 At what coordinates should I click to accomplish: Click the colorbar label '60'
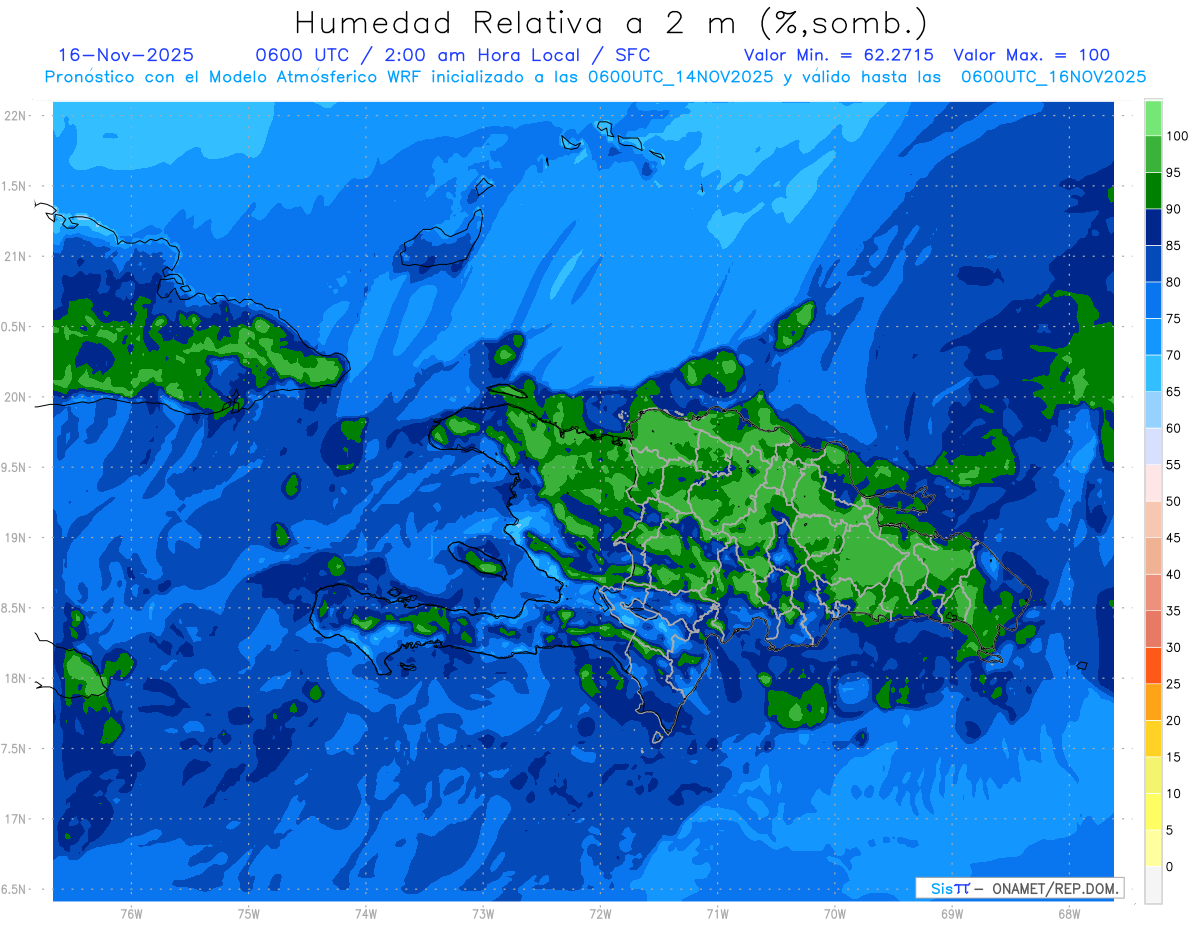pyautogui.click(x=1173, y=428)
